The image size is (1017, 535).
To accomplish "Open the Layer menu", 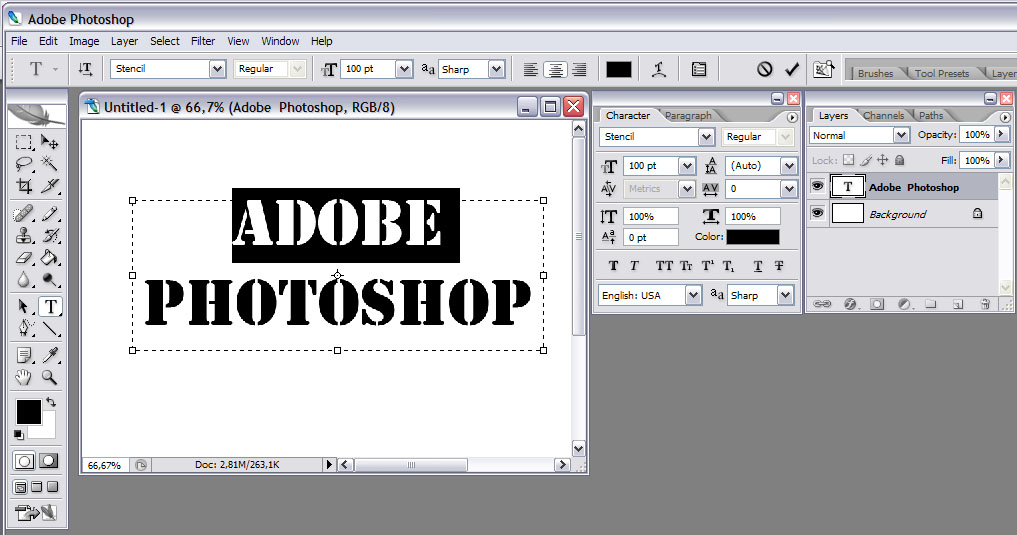I will (125, 41).
